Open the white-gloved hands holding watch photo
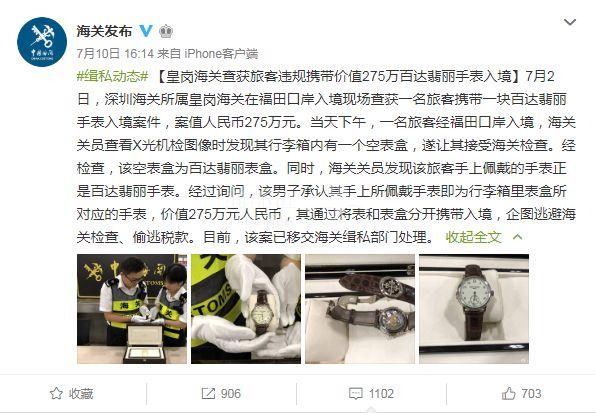The image size is (596, 413). click(246, 309)
